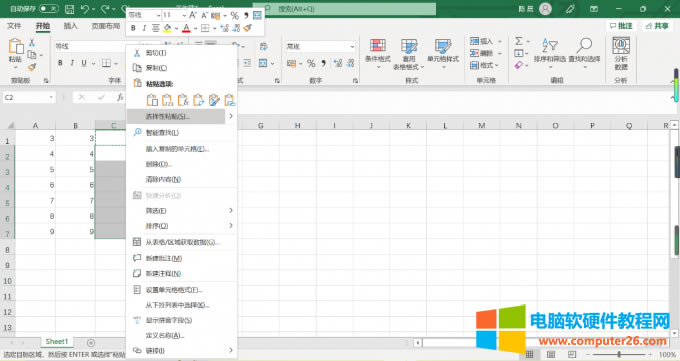Click the Sort and Filter icon

549,45
